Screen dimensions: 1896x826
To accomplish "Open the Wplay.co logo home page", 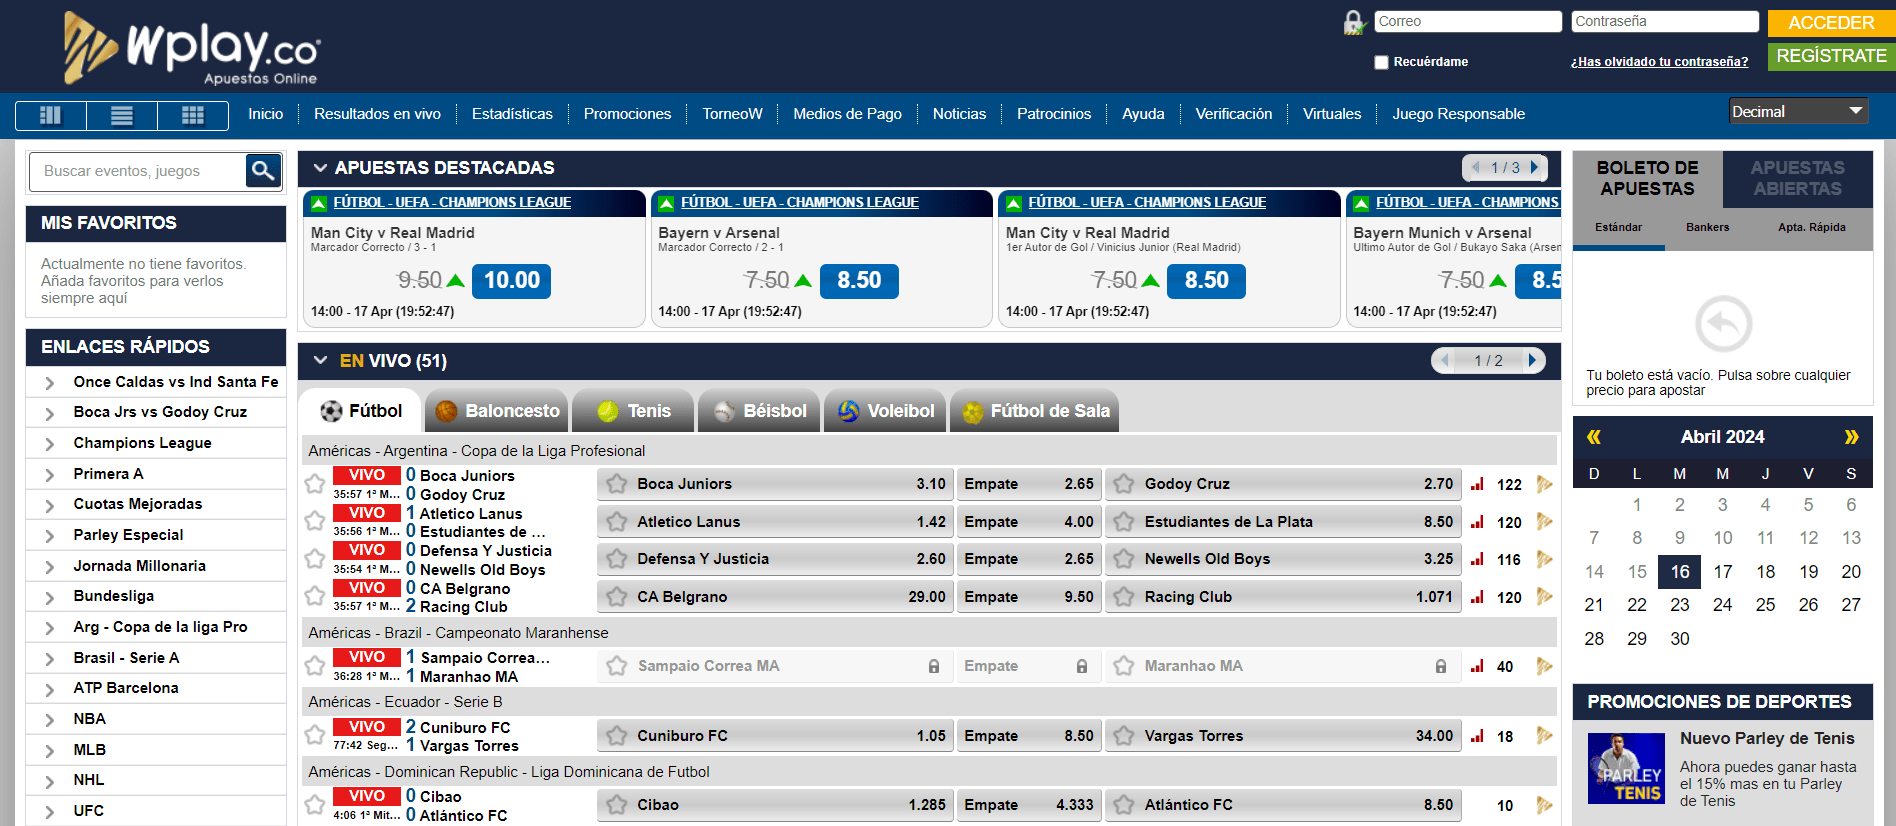I will point(192,47).
